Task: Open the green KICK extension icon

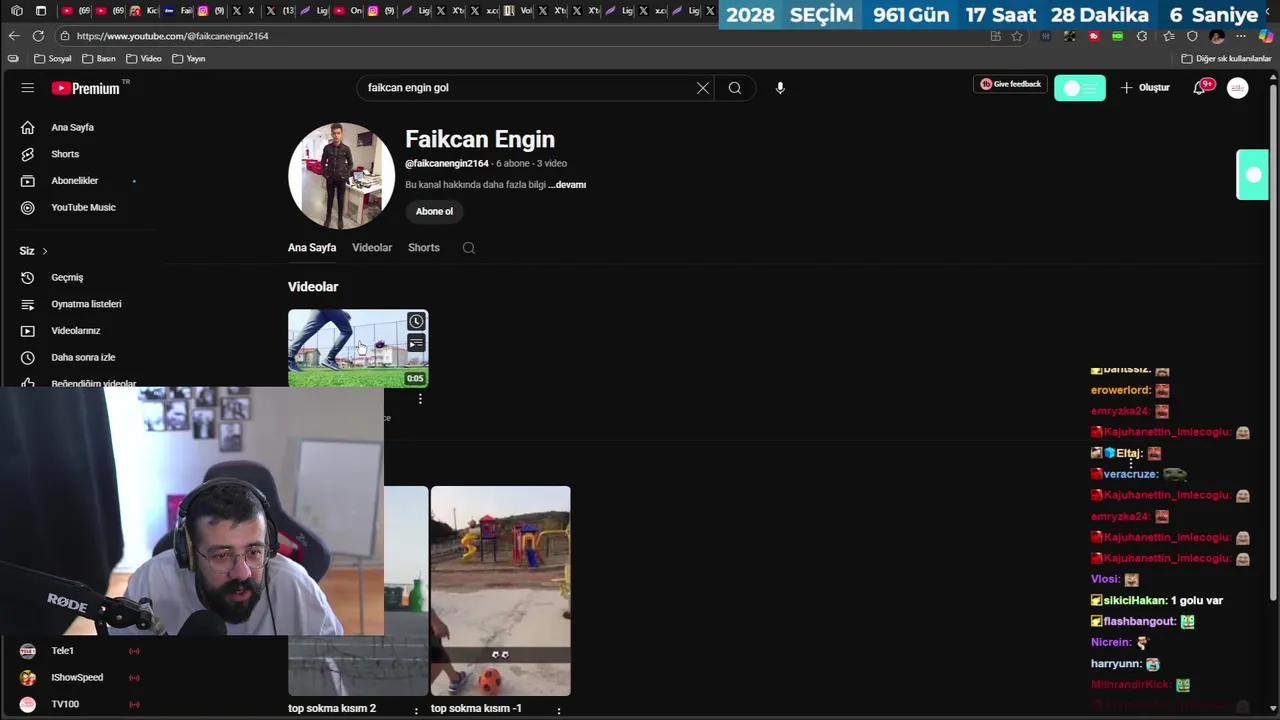Action: pyautogui.click(x=1118, y=36)
